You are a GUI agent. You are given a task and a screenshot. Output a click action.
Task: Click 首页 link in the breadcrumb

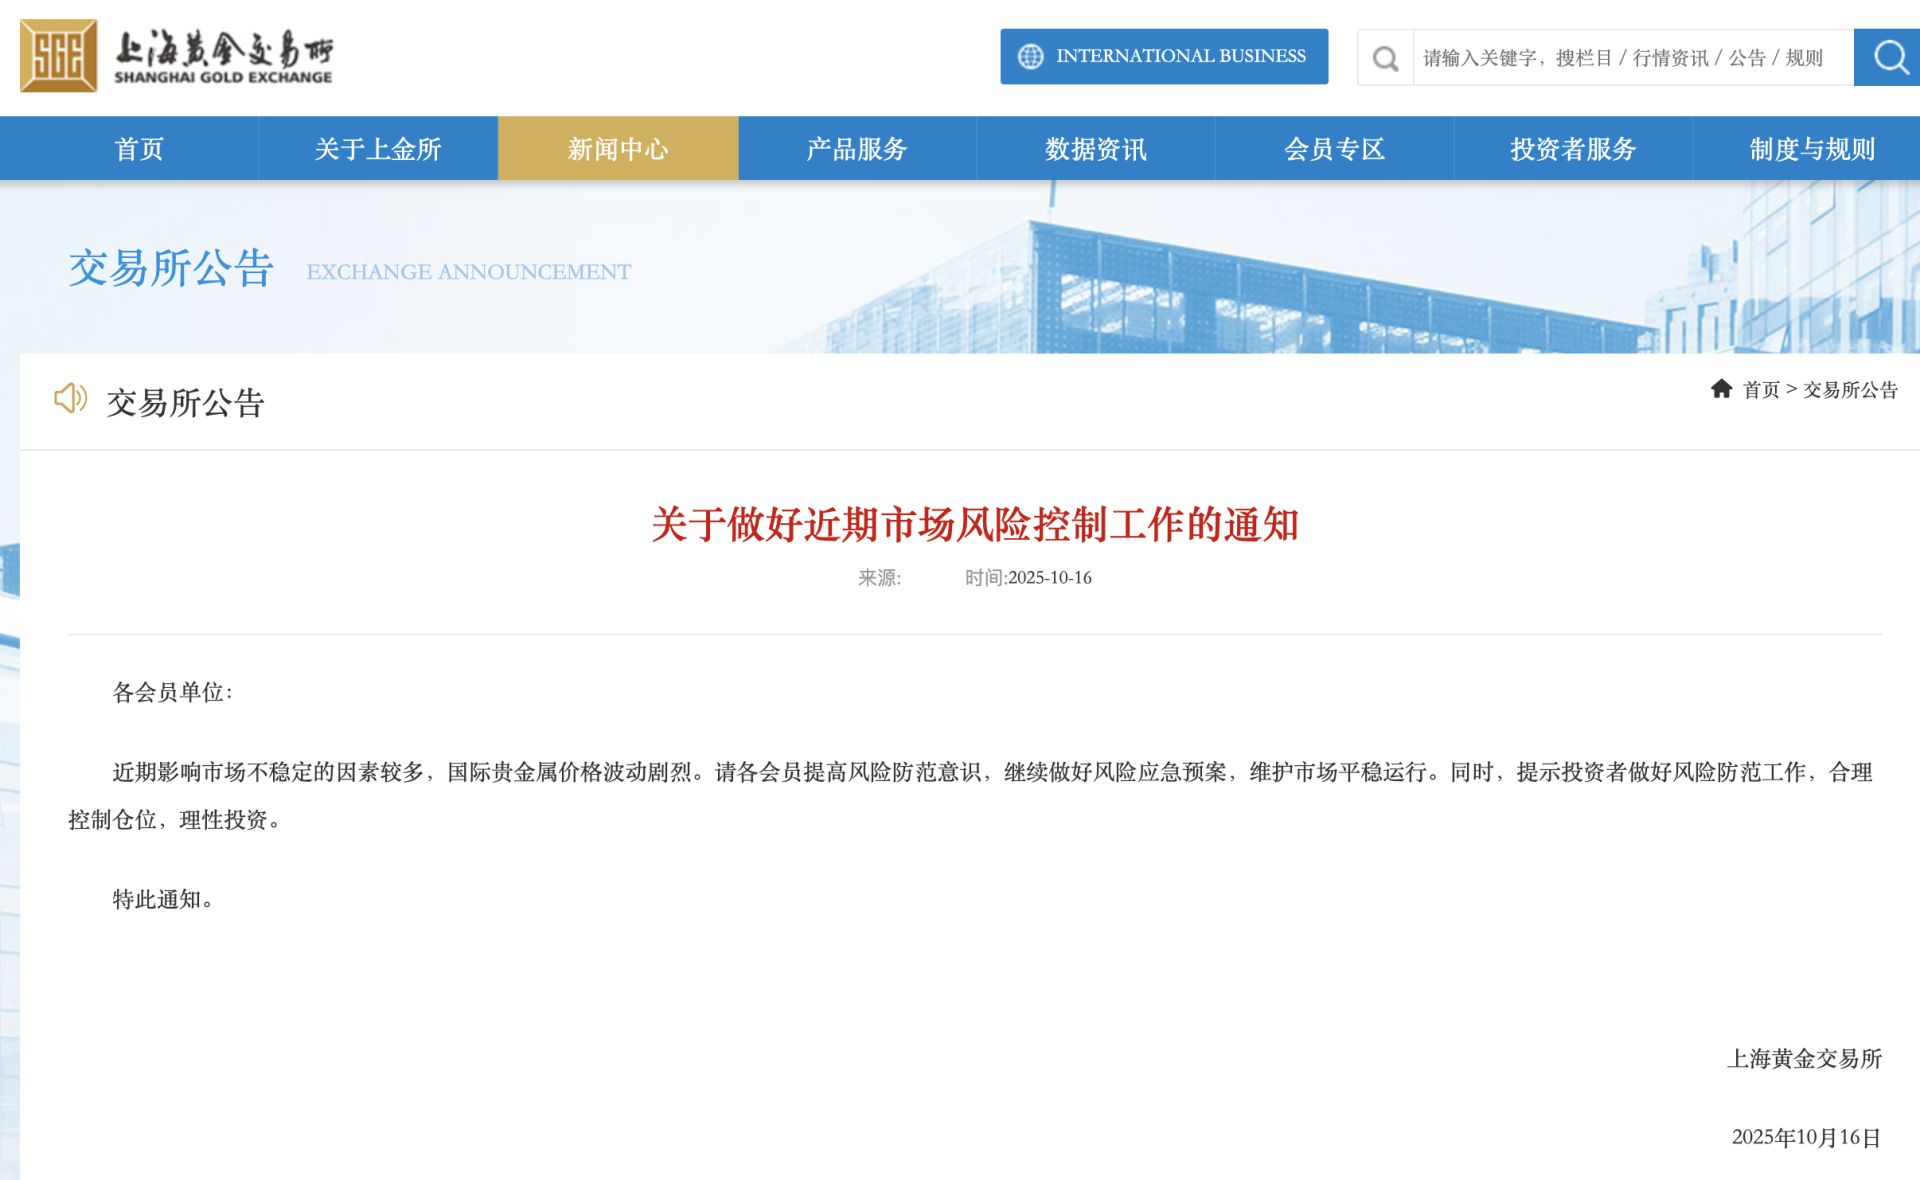1761,390
